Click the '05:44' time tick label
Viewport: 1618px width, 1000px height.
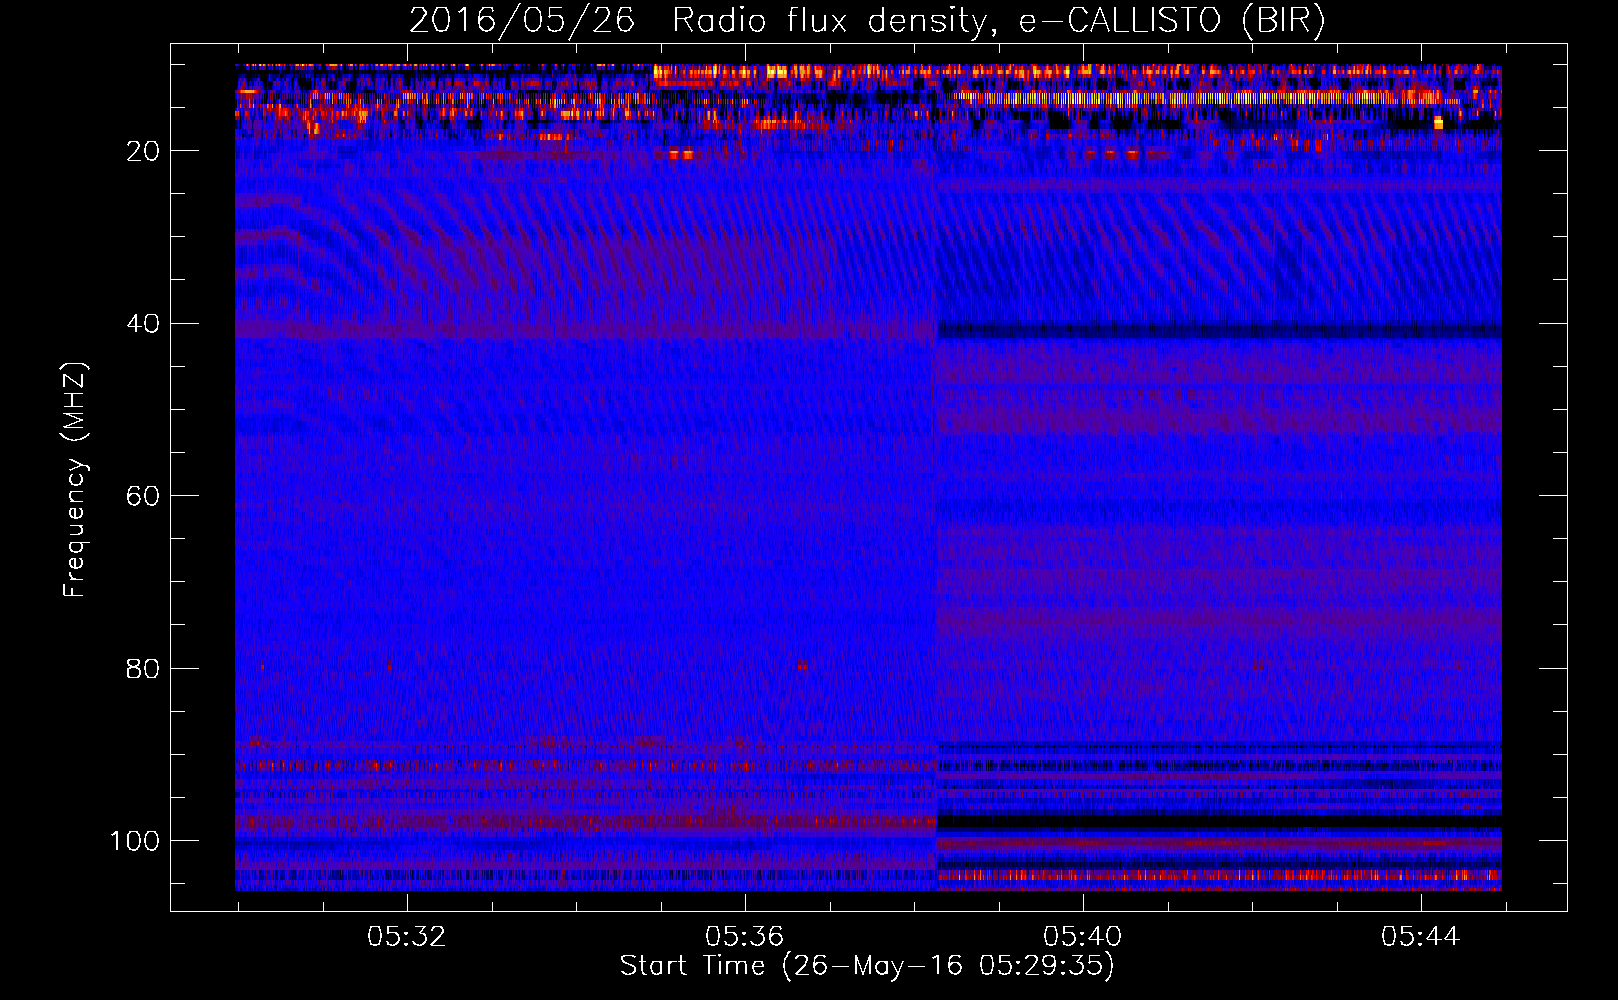(x=1420, y=937)
